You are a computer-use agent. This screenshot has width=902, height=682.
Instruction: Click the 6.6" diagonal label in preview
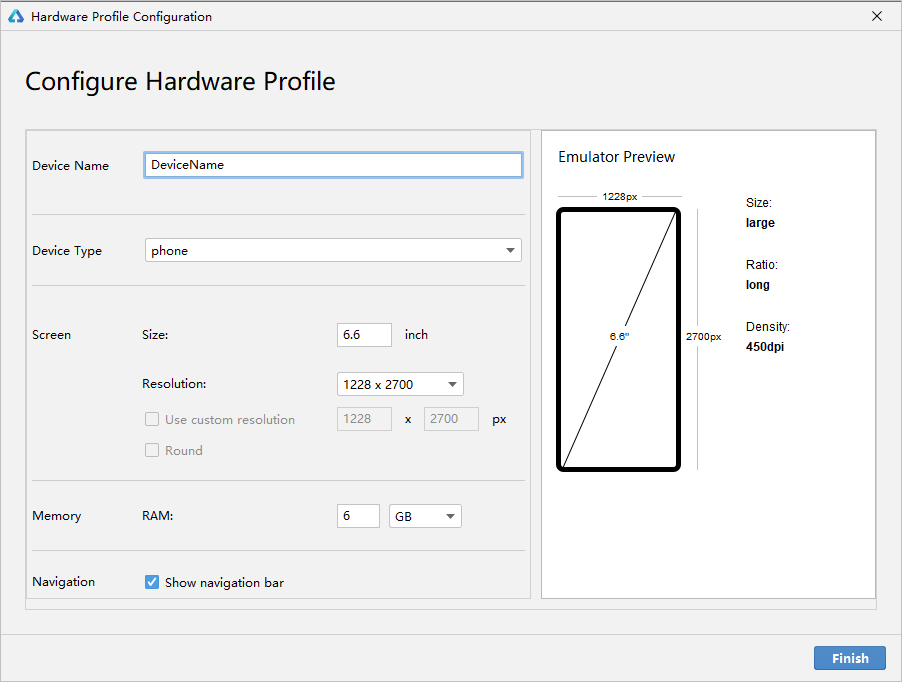619,336
